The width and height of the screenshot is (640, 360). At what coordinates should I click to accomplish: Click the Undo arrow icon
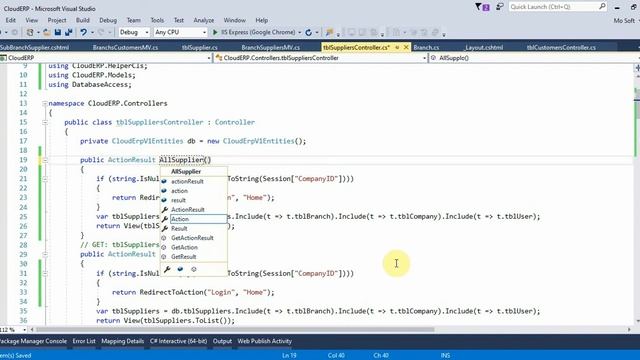[83, 32]
